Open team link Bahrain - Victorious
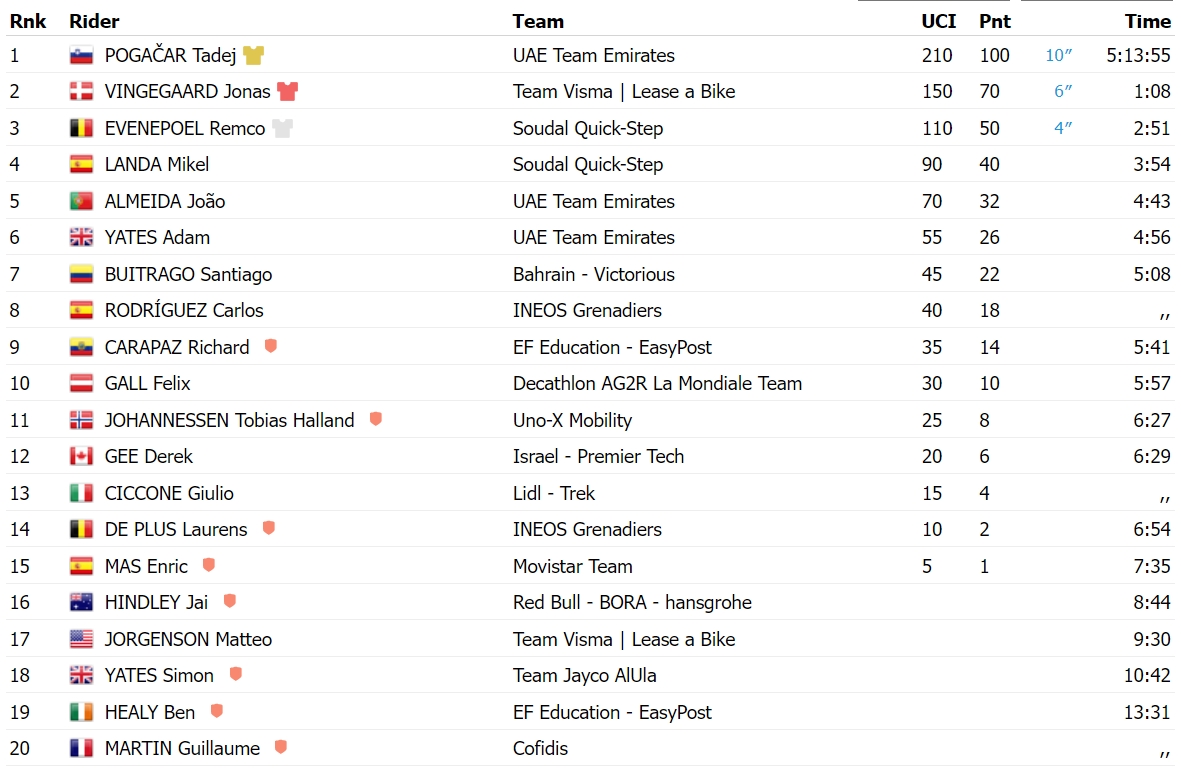This screenshot has height=770, width=1181. click(594, 274)
